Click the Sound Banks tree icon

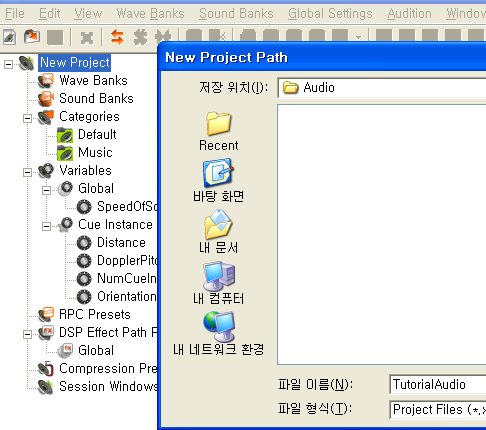(46, 99)
